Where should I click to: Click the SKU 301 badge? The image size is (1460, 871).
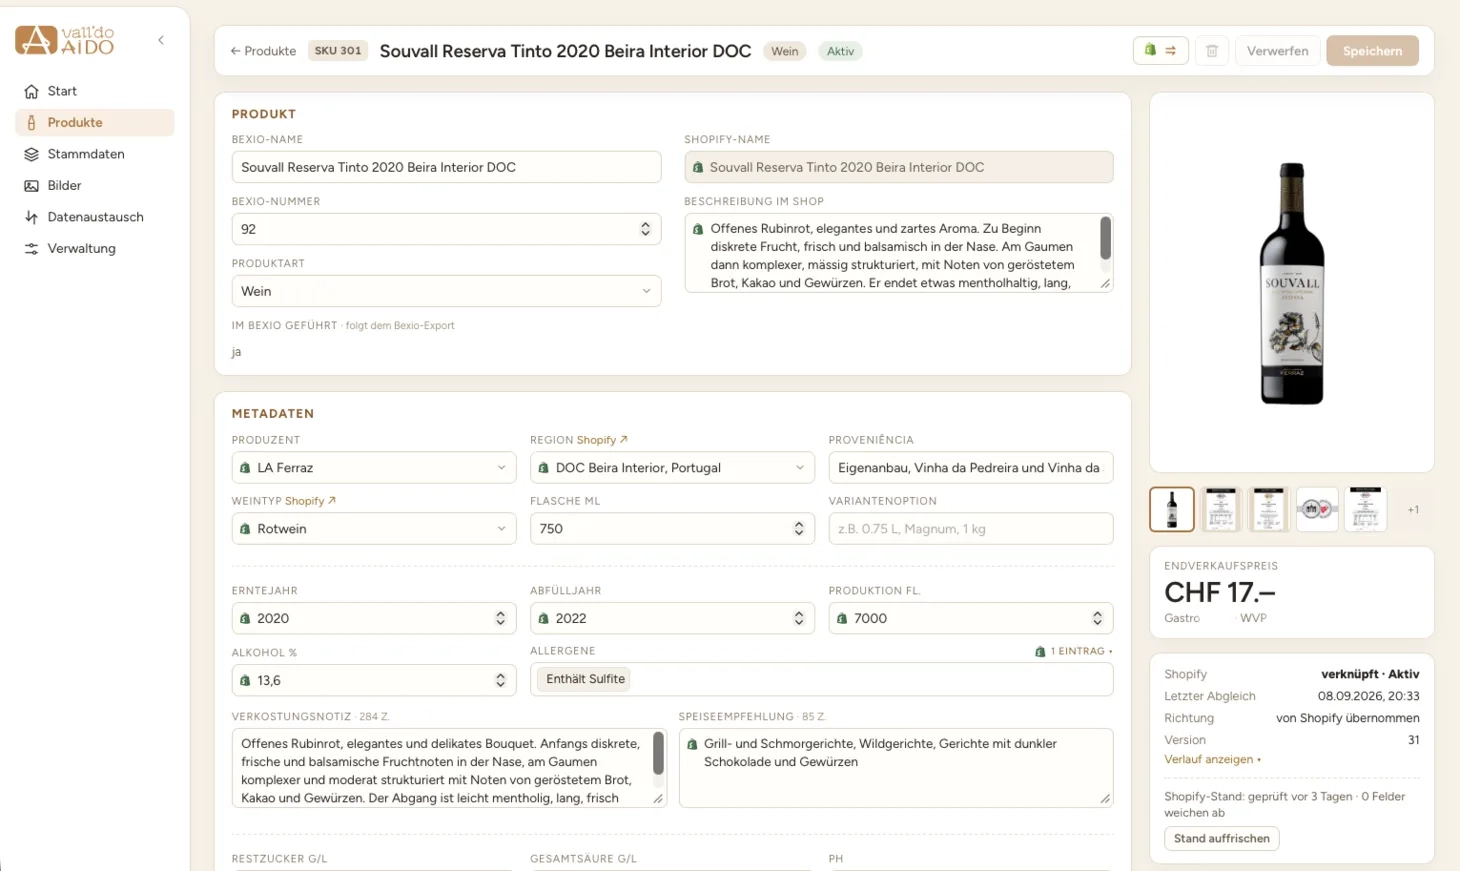[x=338, y=51]
